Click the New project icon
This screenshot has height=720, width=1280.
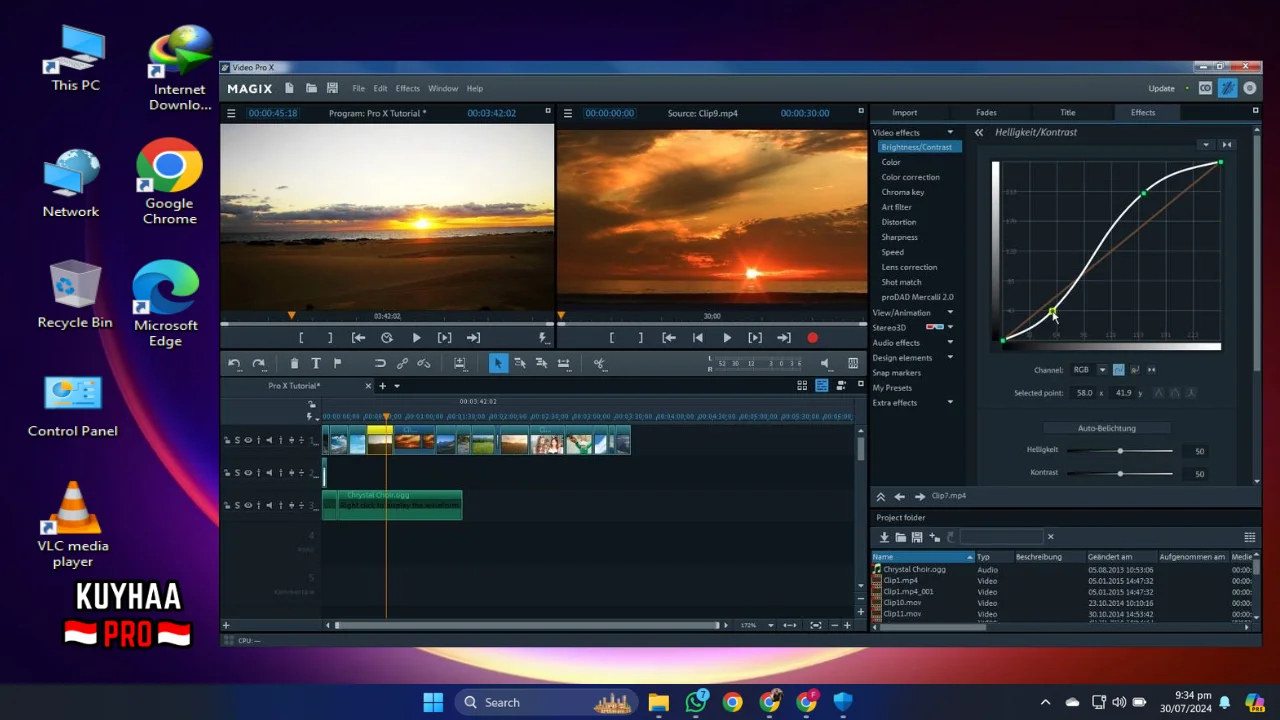(x=289, y=88)
